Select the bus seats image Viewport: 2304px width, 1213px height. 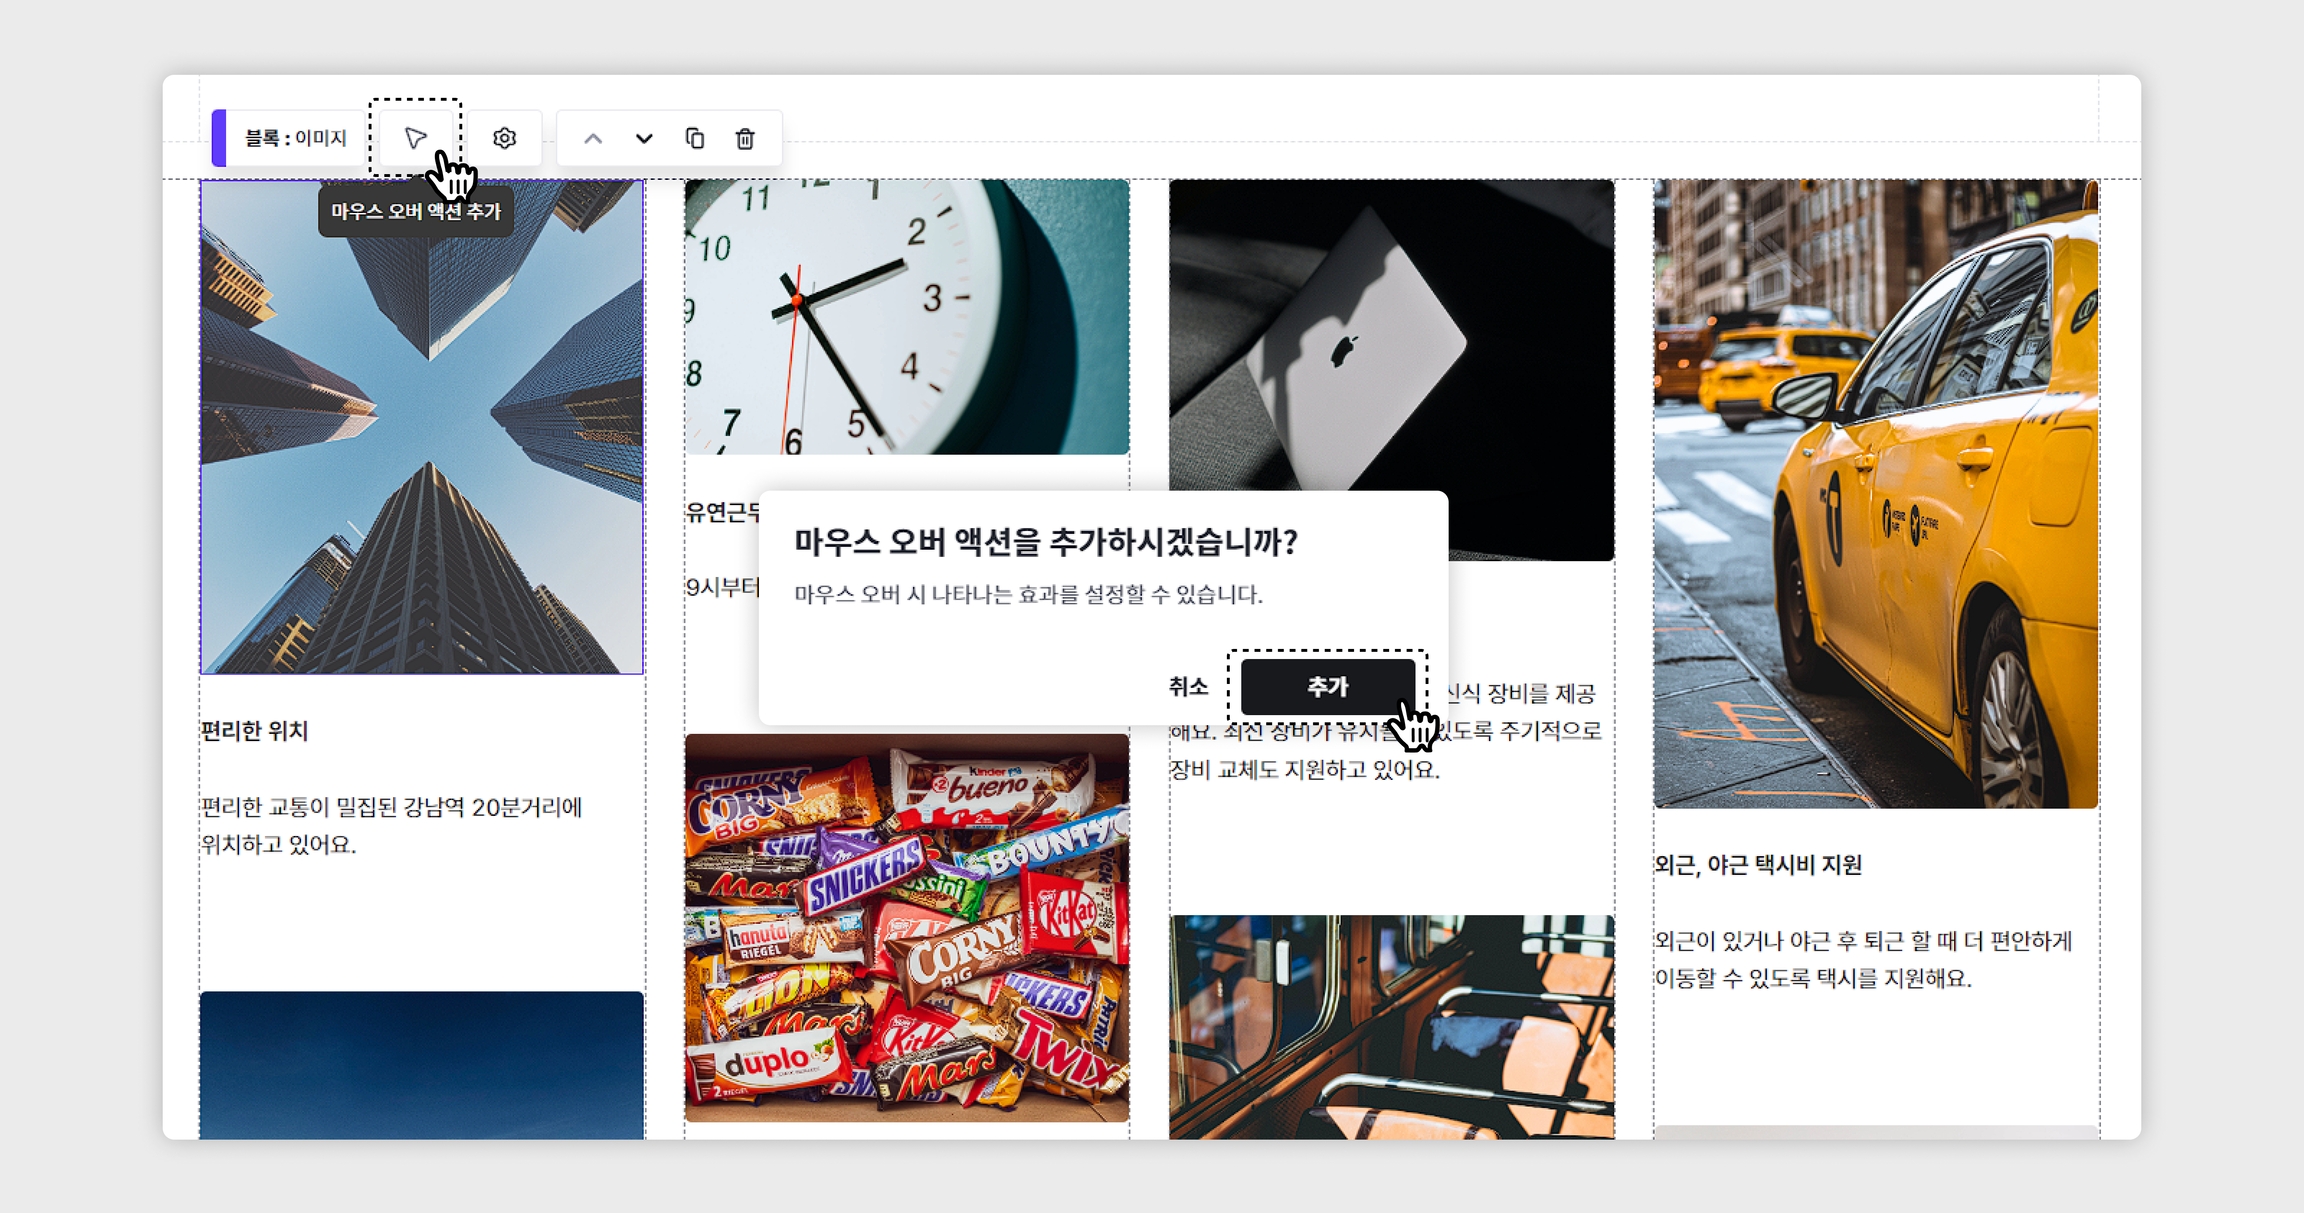click(1390, 1025)
